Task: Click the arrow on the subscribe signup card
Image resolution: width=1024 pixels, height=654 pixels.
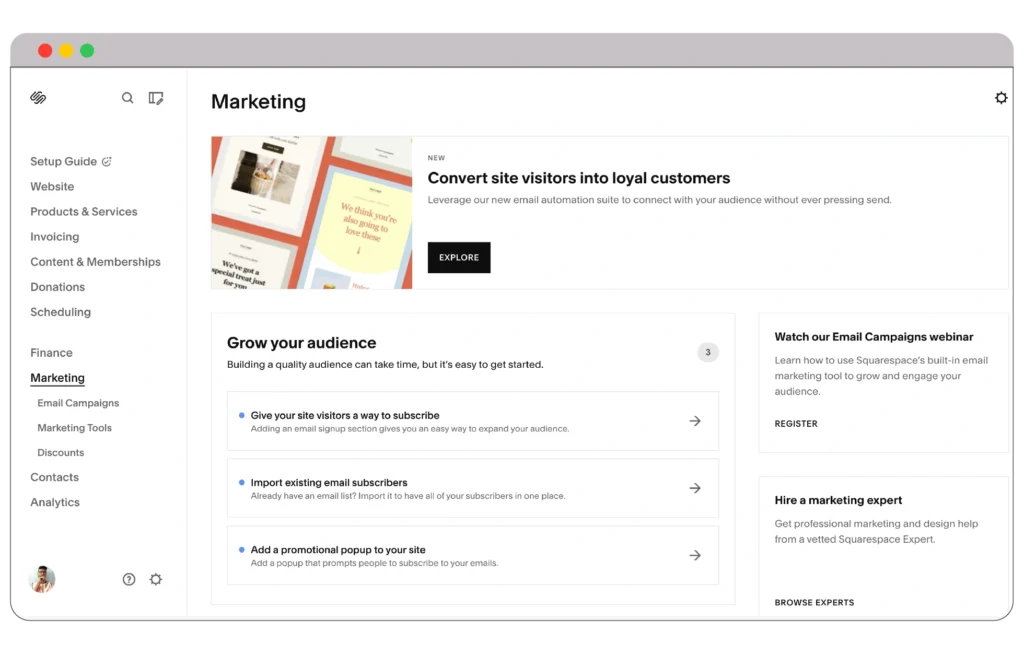Action: 695,421
